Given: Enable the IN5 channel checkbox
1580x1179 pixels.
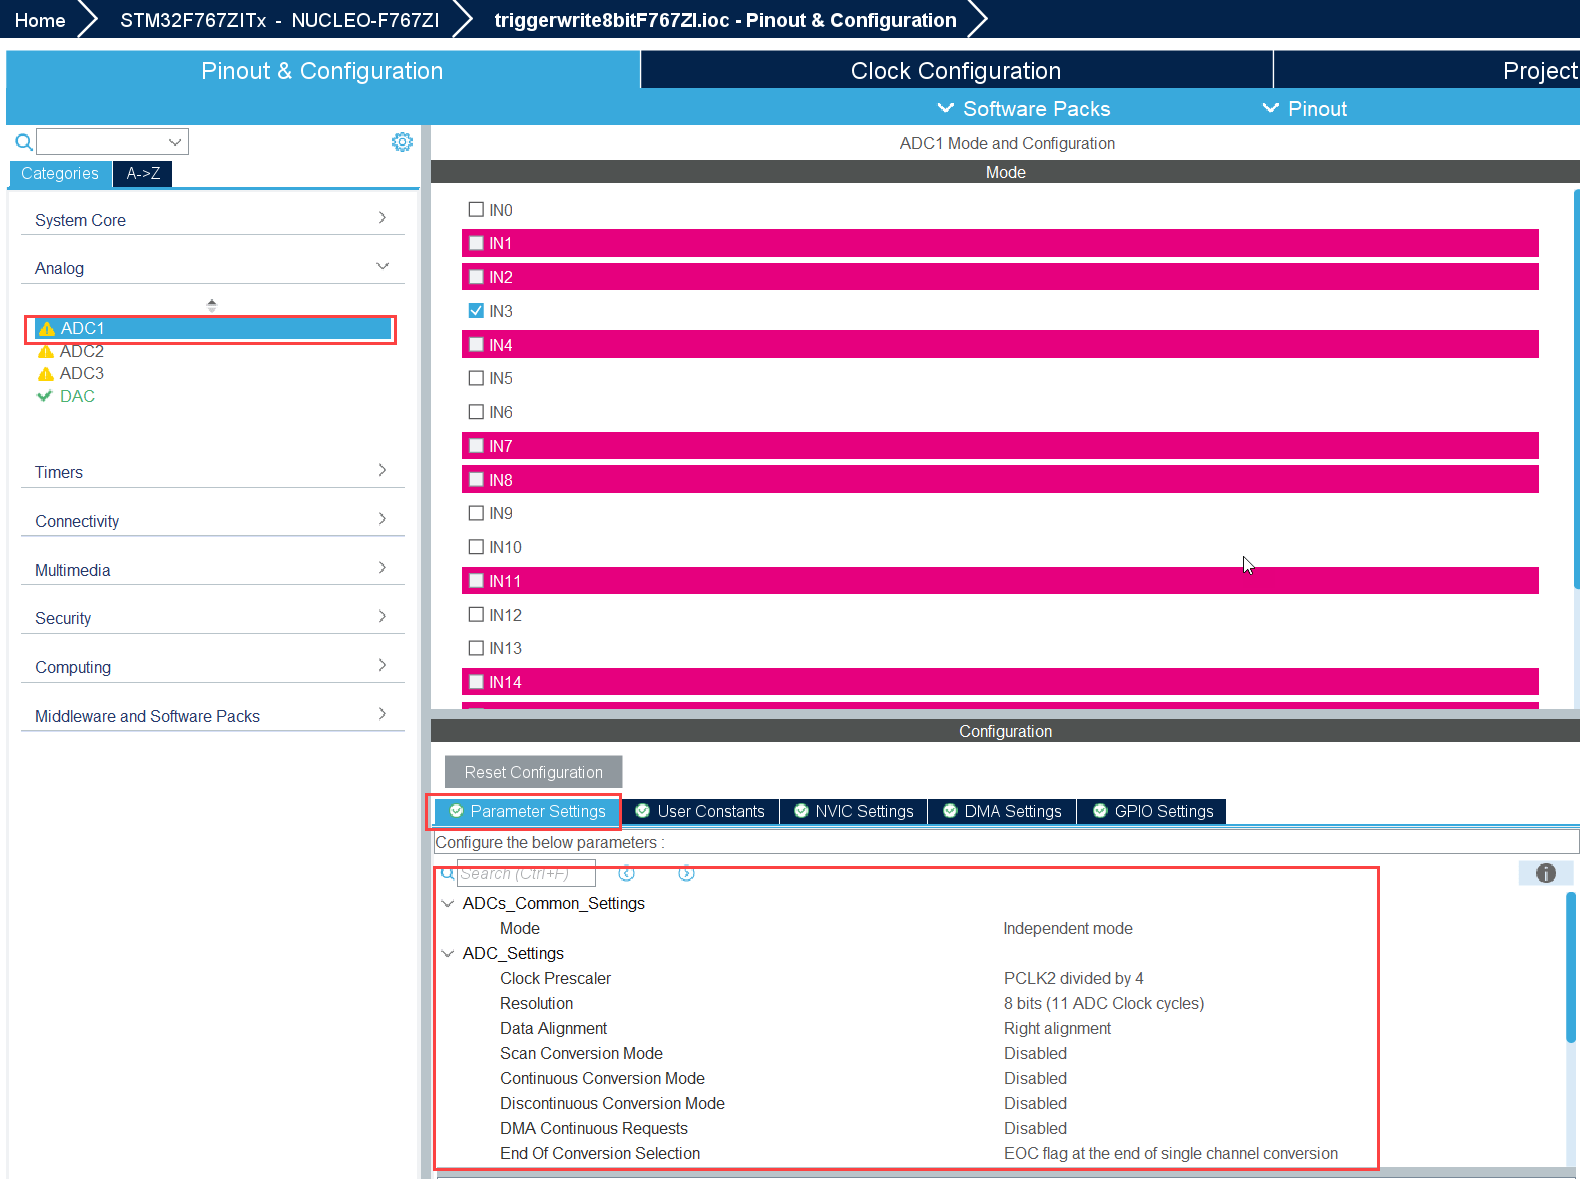Looking at the screenshot, I should (477, 378).
